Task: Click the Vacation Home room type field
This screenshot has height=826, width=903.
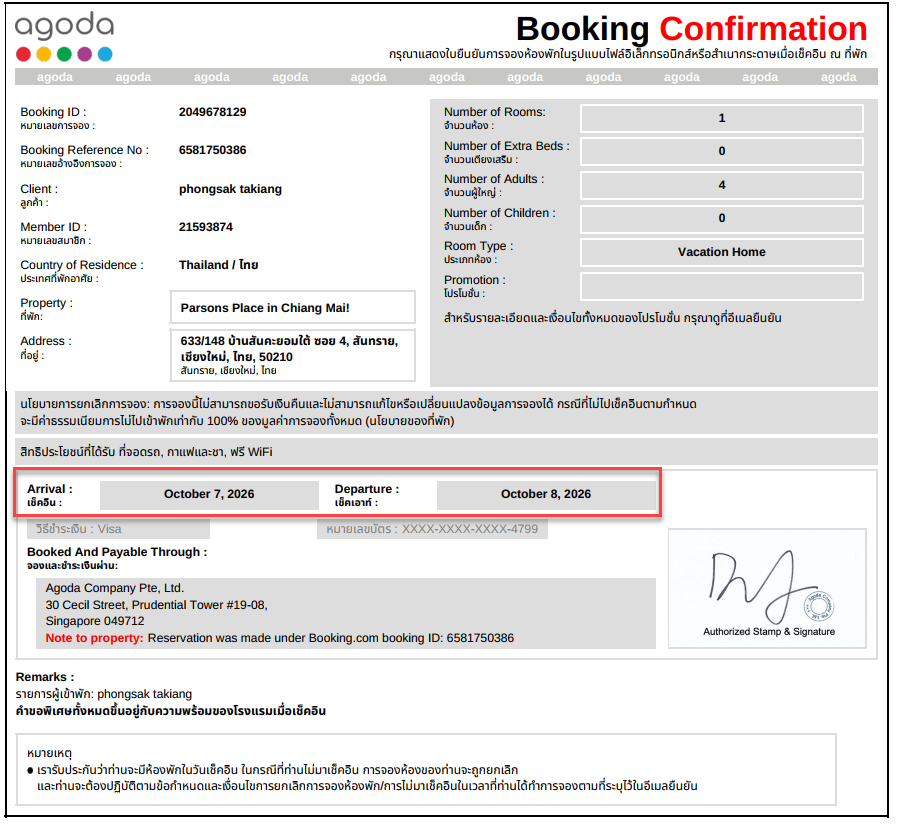Action: point(722,252)
